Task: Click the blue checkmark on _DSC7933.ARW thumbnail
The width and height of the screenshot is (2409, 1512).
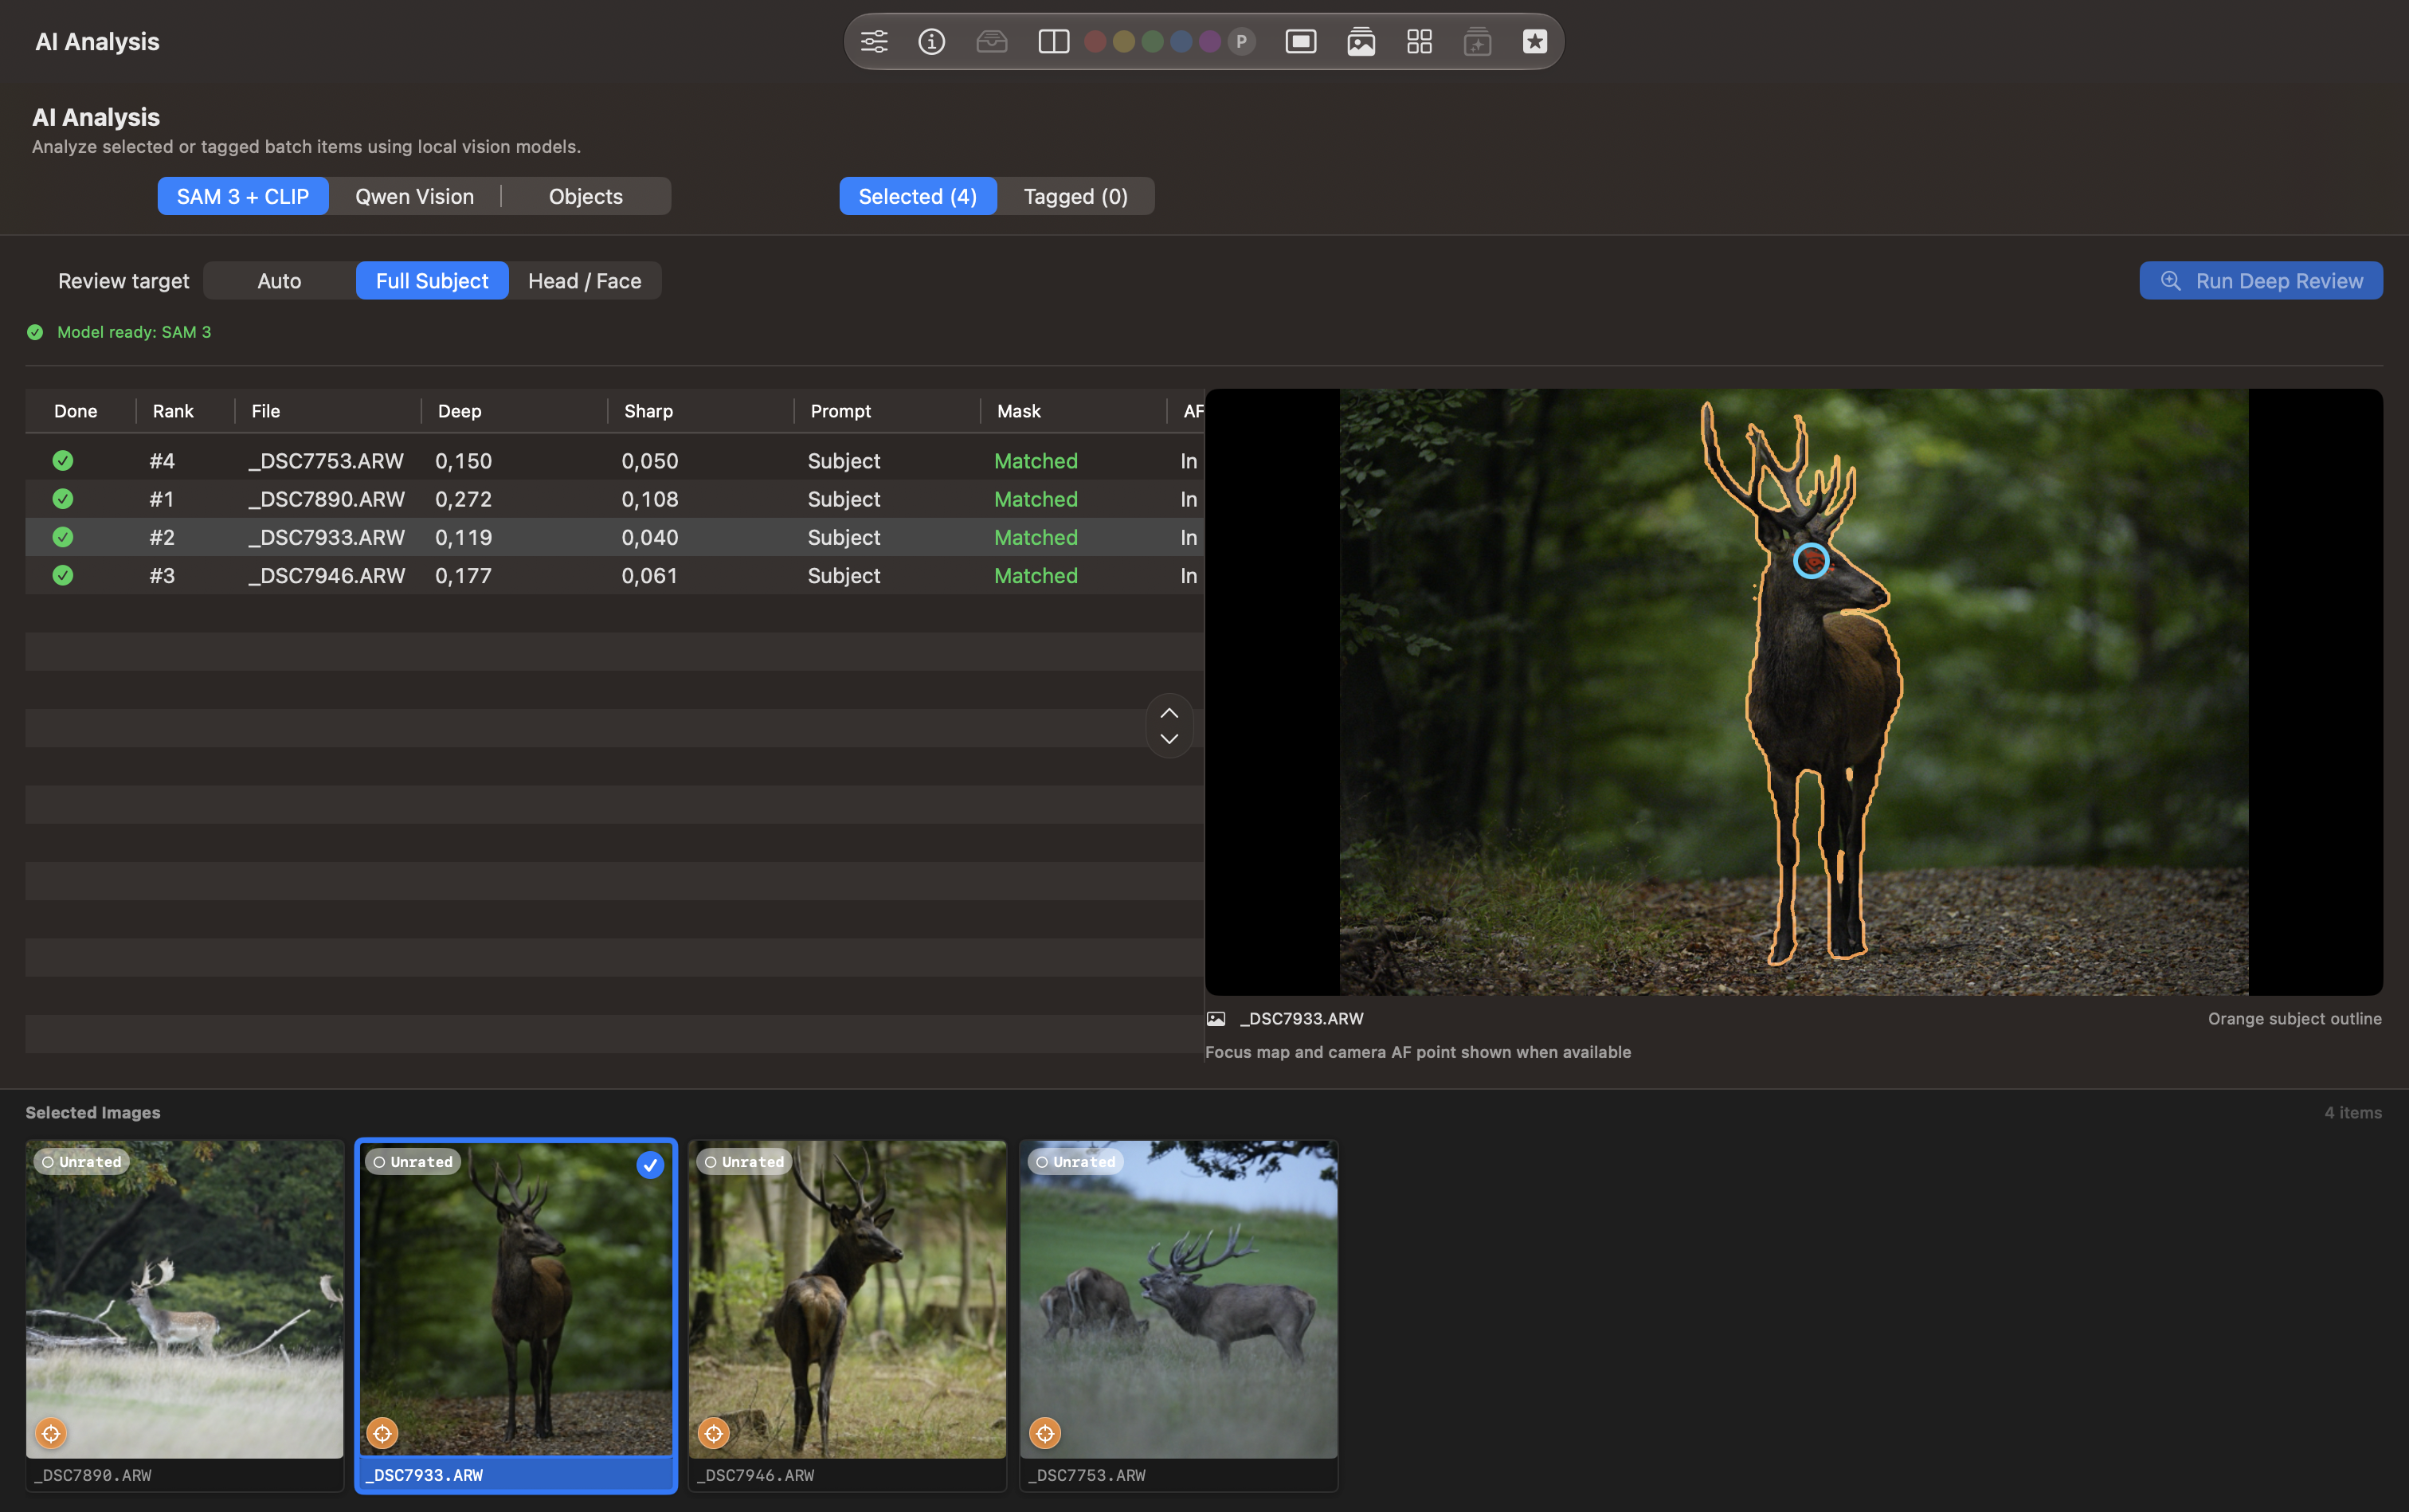Action: 650,1165
